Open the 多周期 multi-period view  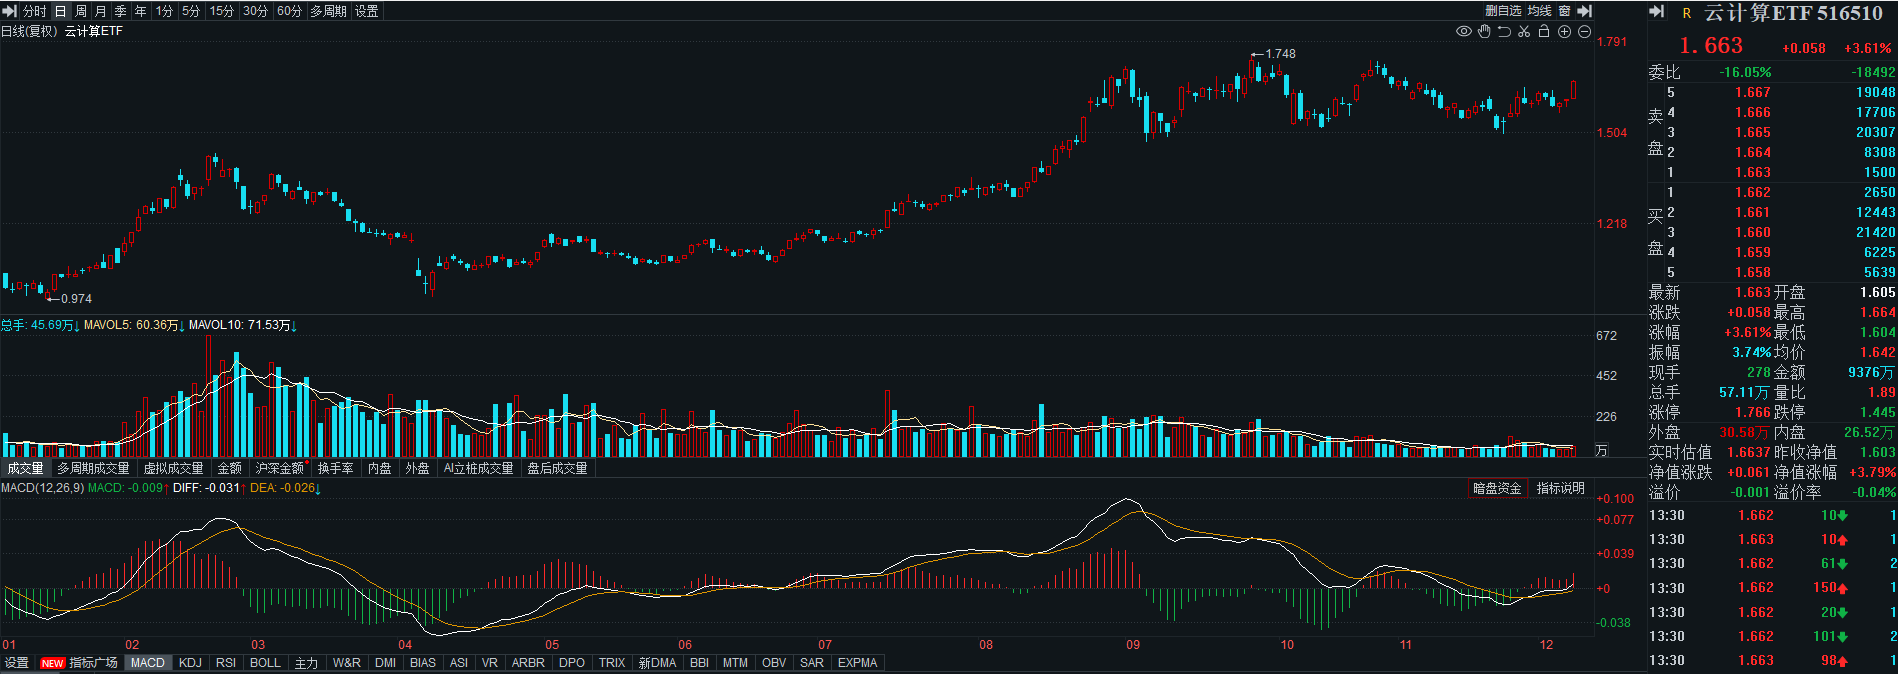(x=328, y=11)
